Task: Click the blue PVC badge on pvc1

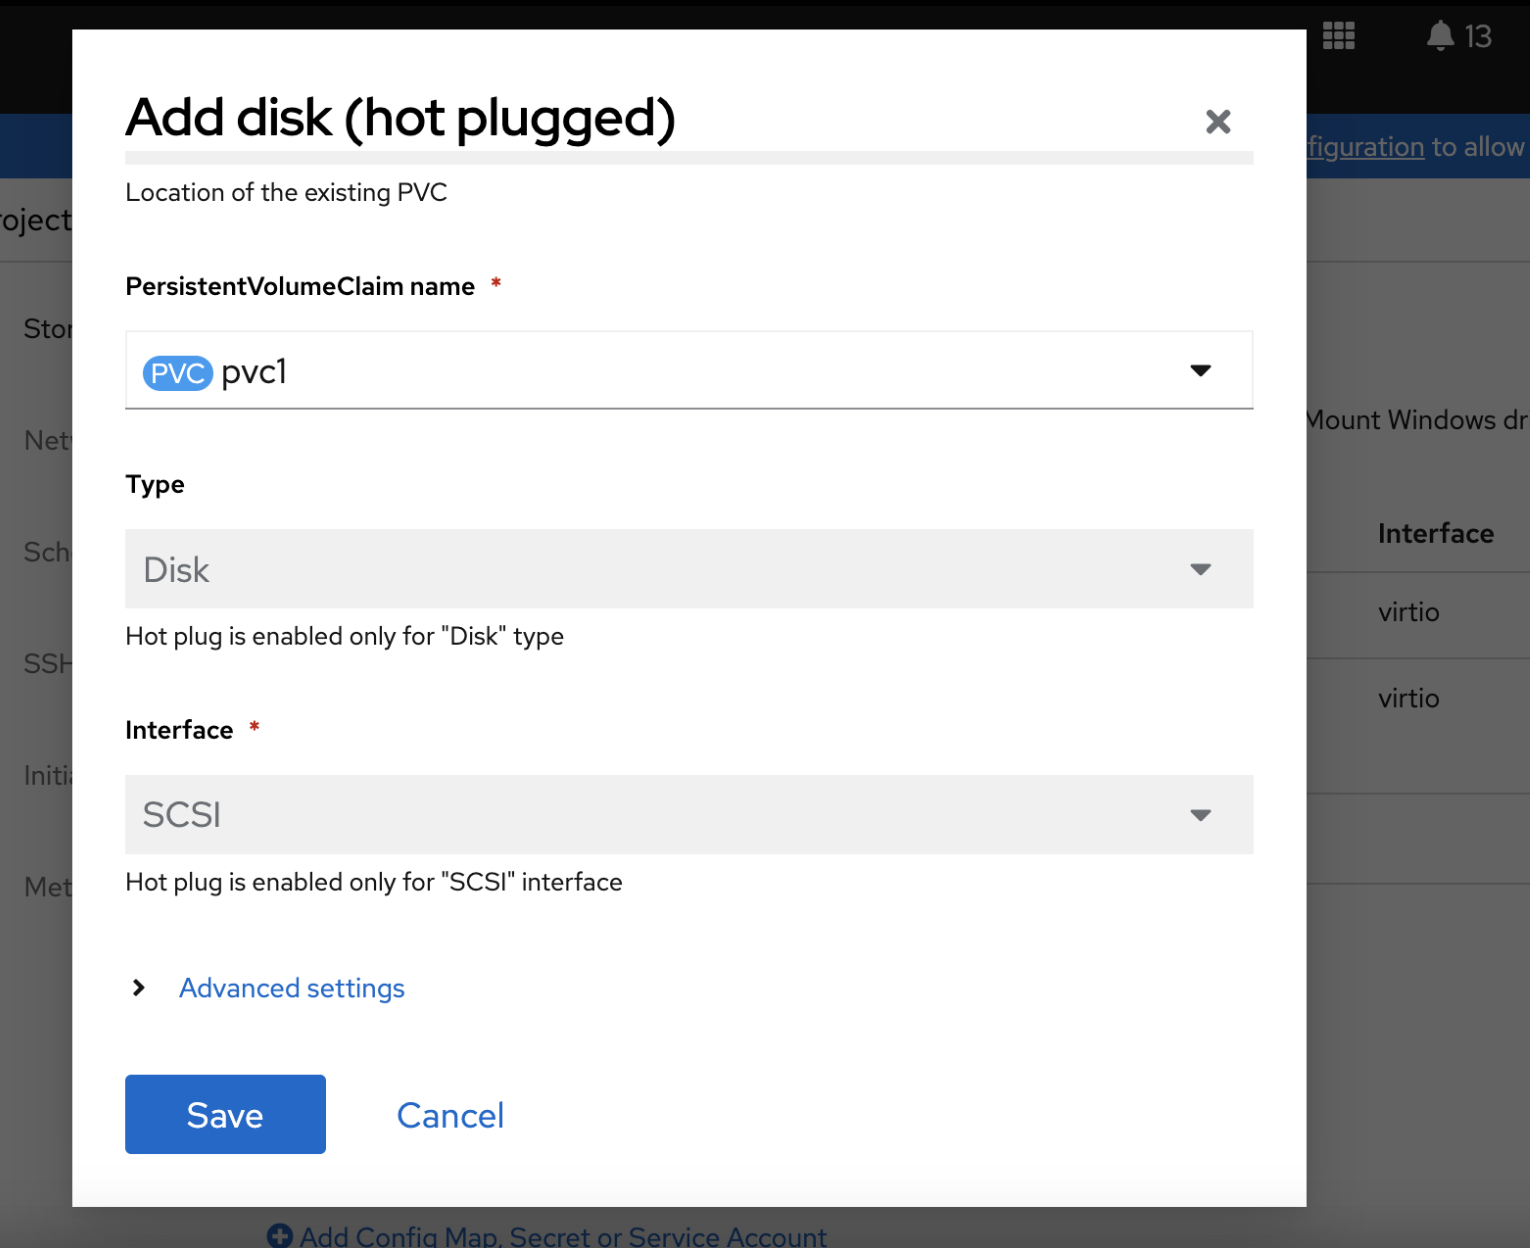Action: point(178,373)
